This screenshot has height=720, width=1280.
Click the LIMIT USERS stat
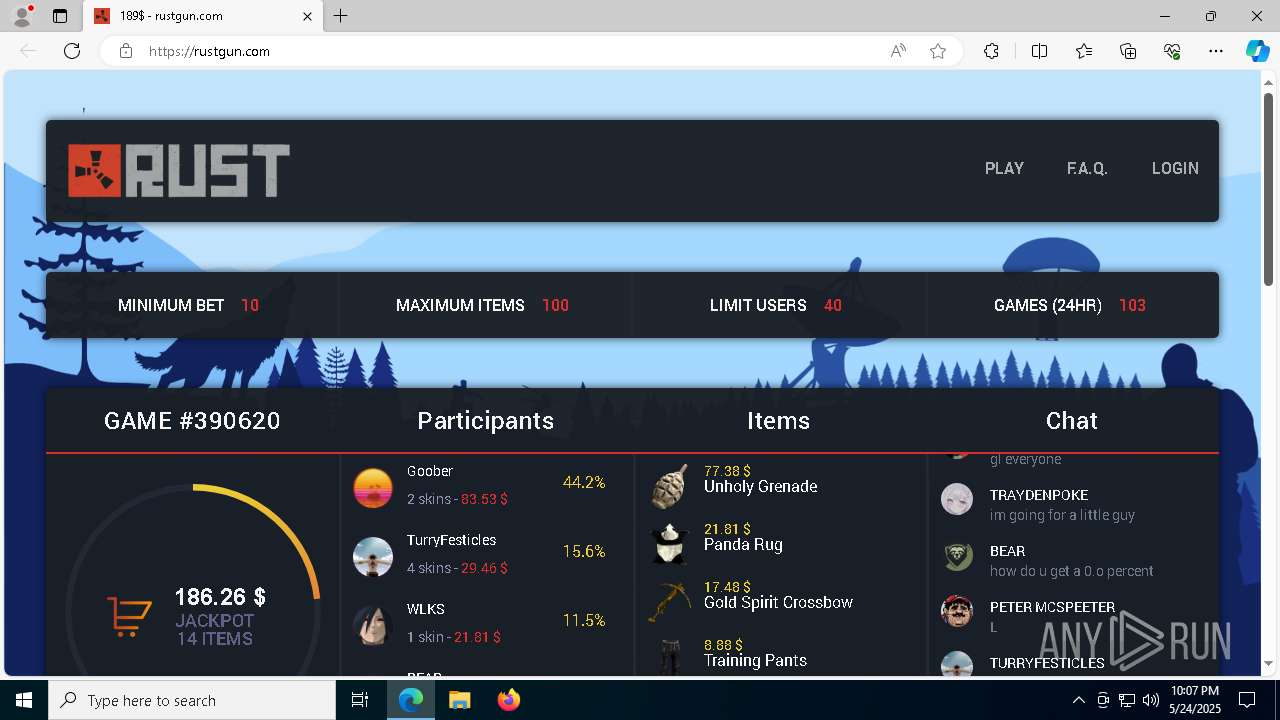tap(776, 305)
